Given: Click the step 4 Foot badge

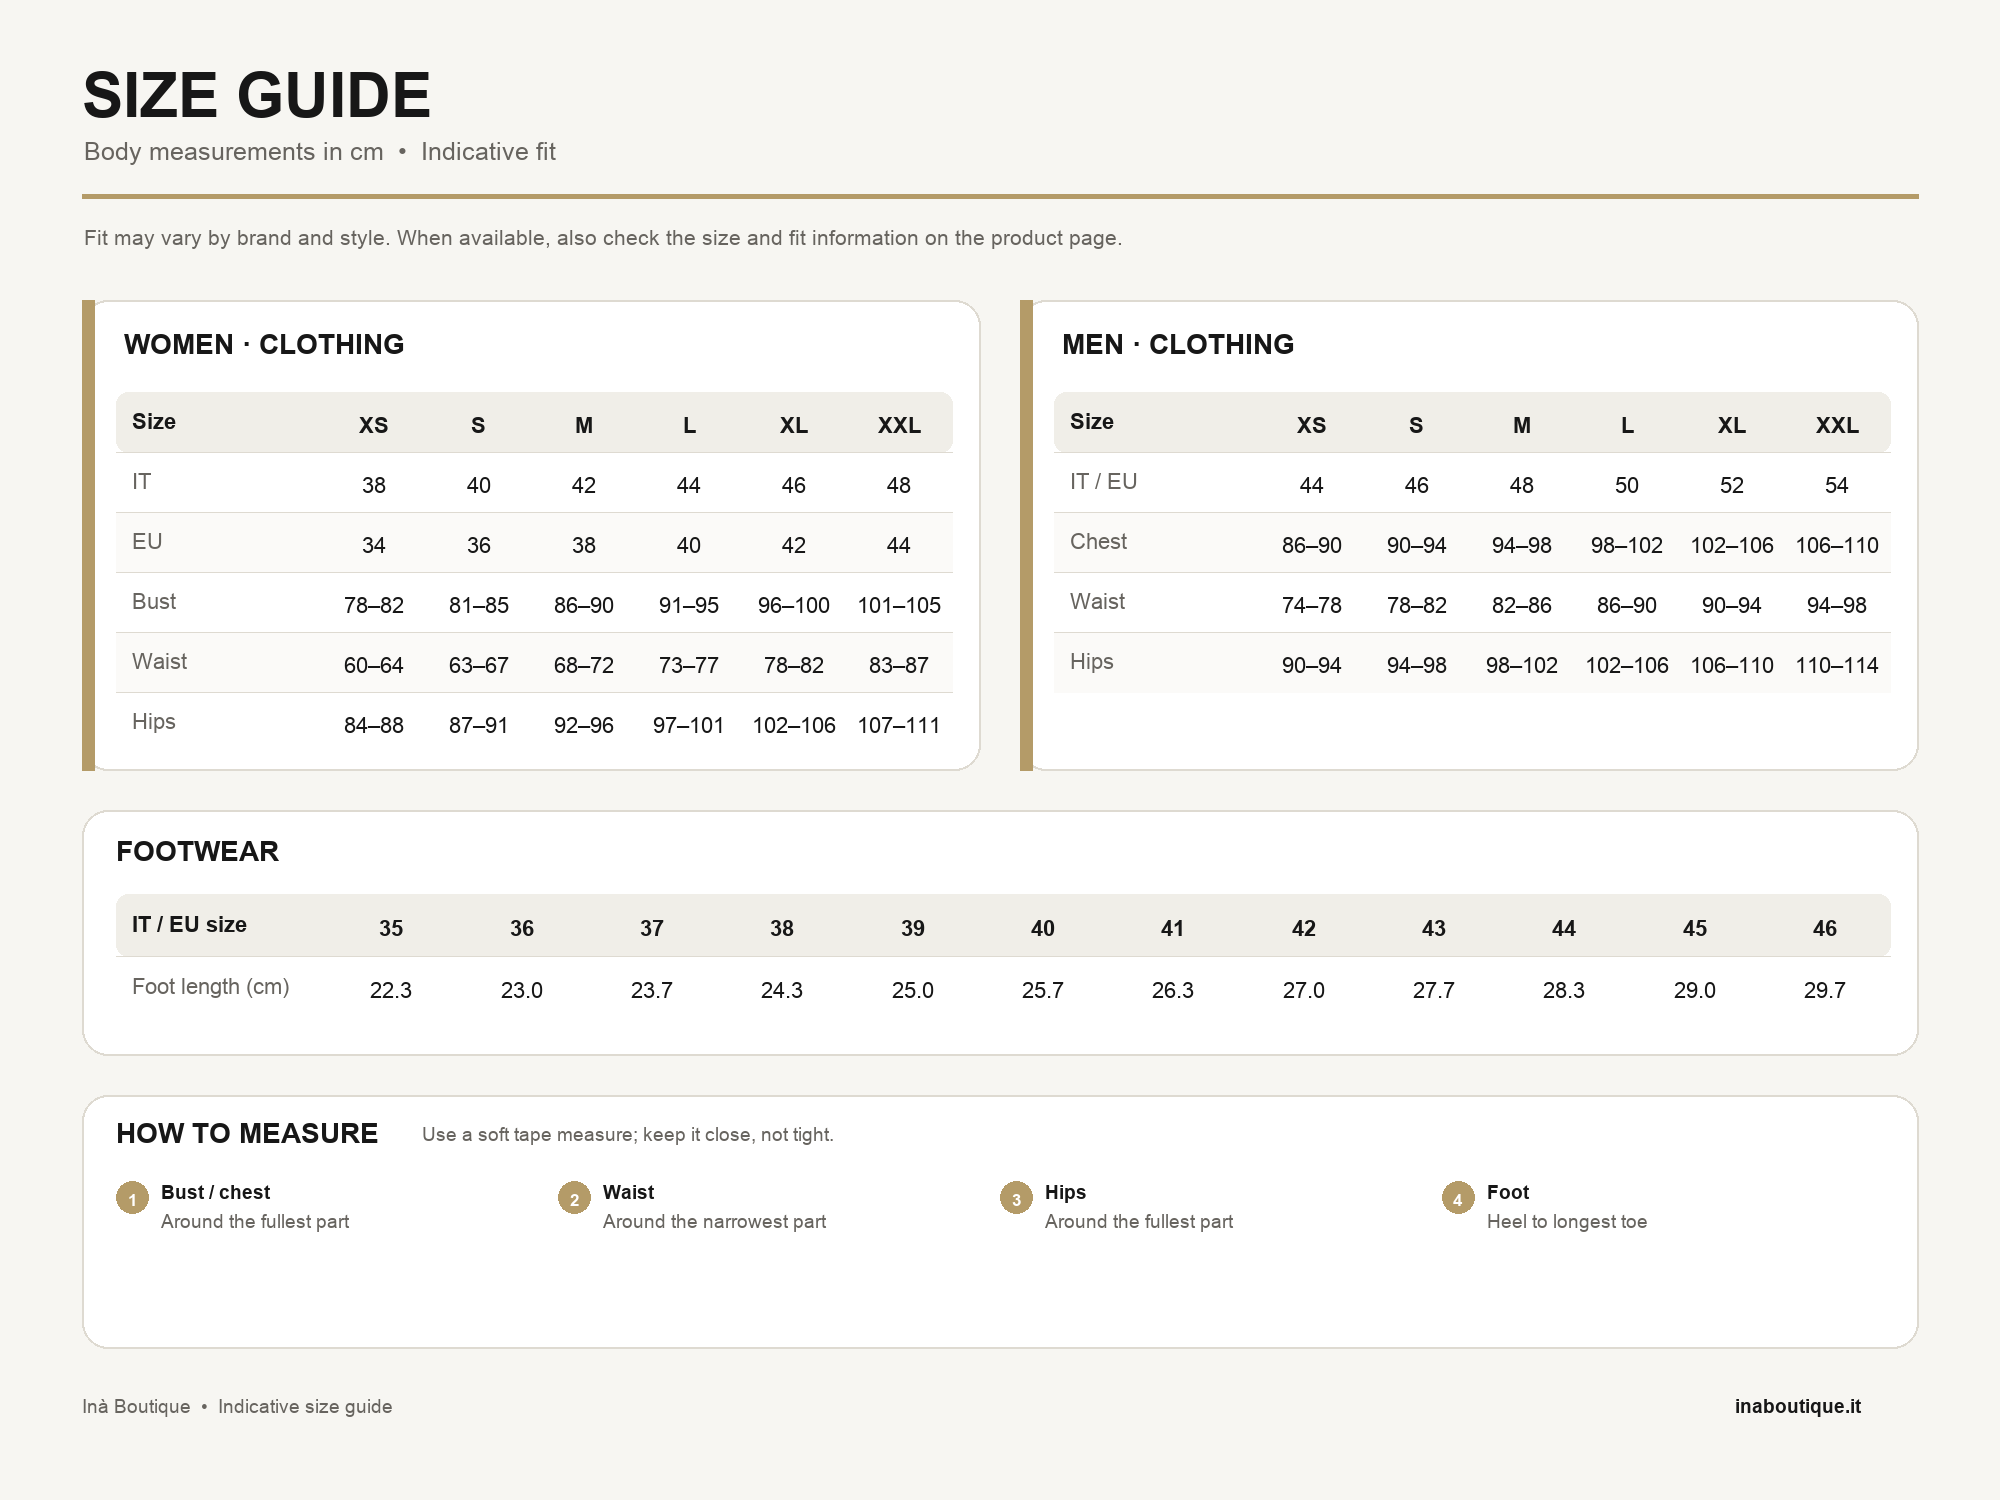Looking at the screenshot, I should 1458,1197.
